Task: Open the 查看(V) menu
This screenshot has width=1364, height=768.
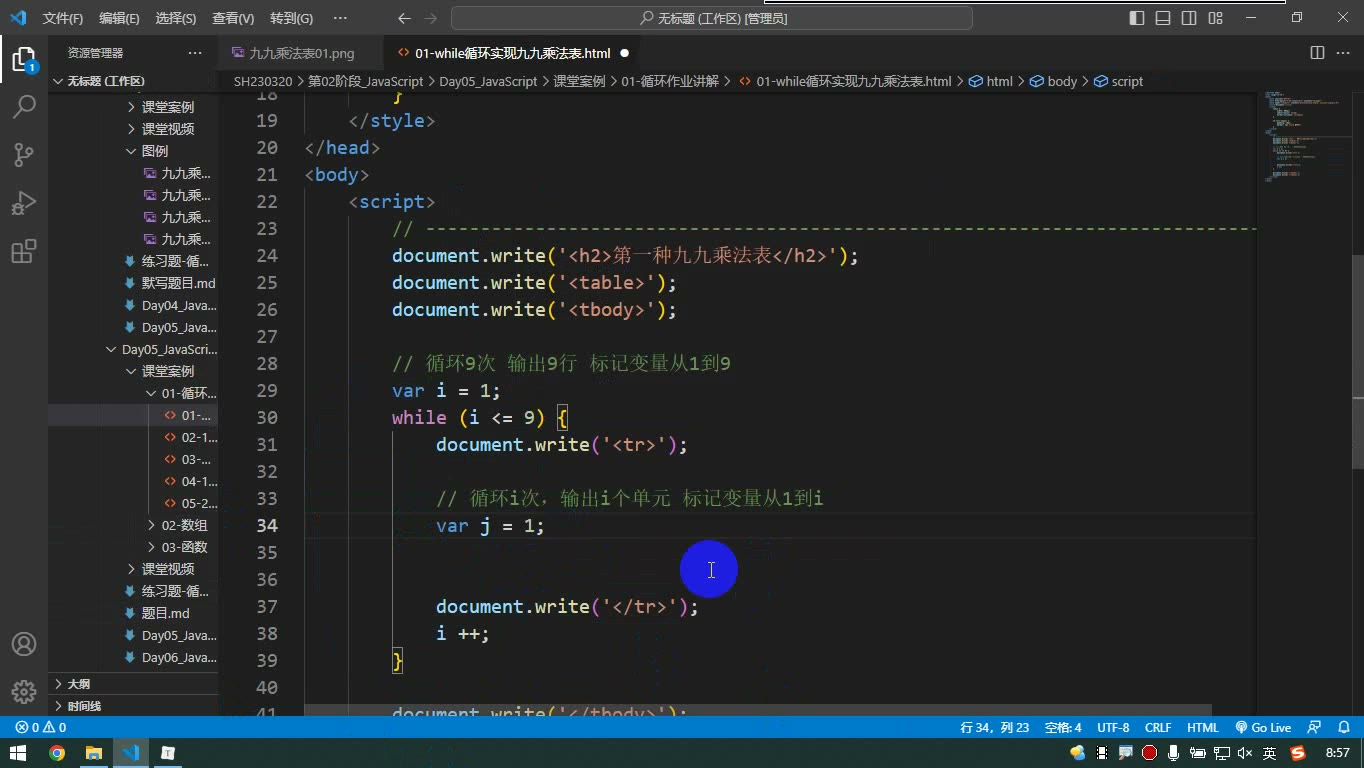Action: click(233, 18)
